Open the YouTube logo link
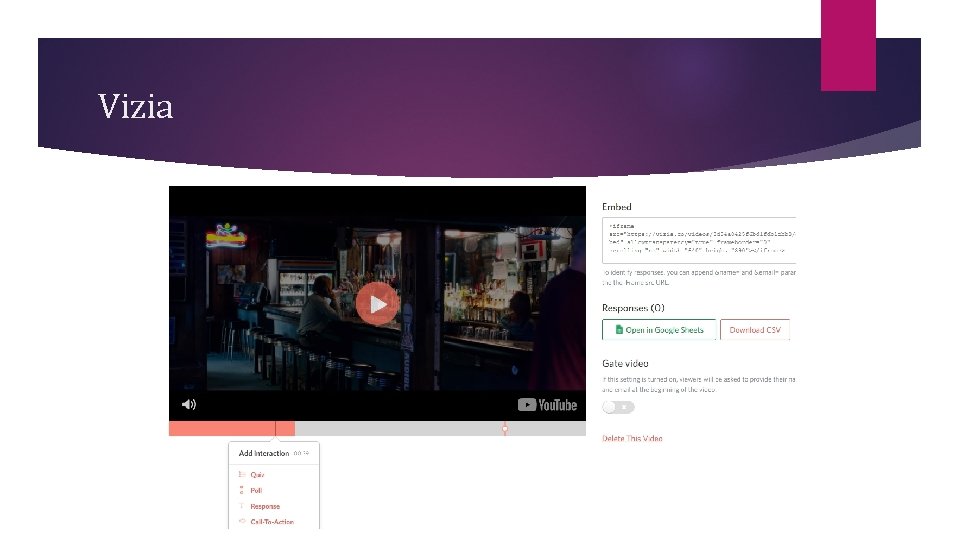The width and height of the screenshot is (960, 540). 547,405
